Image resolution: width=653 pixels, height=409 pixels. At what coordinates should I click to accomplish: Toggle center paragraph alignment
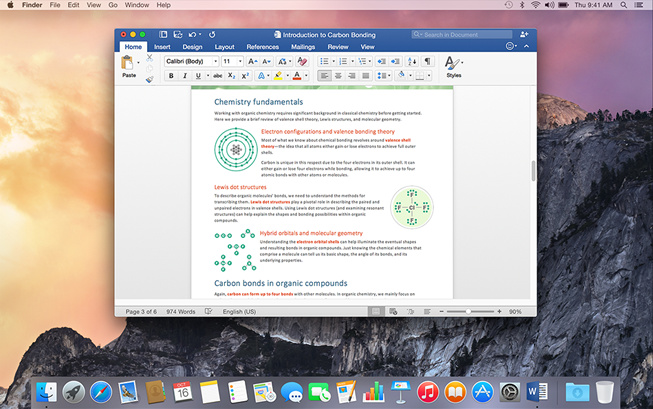338,76
